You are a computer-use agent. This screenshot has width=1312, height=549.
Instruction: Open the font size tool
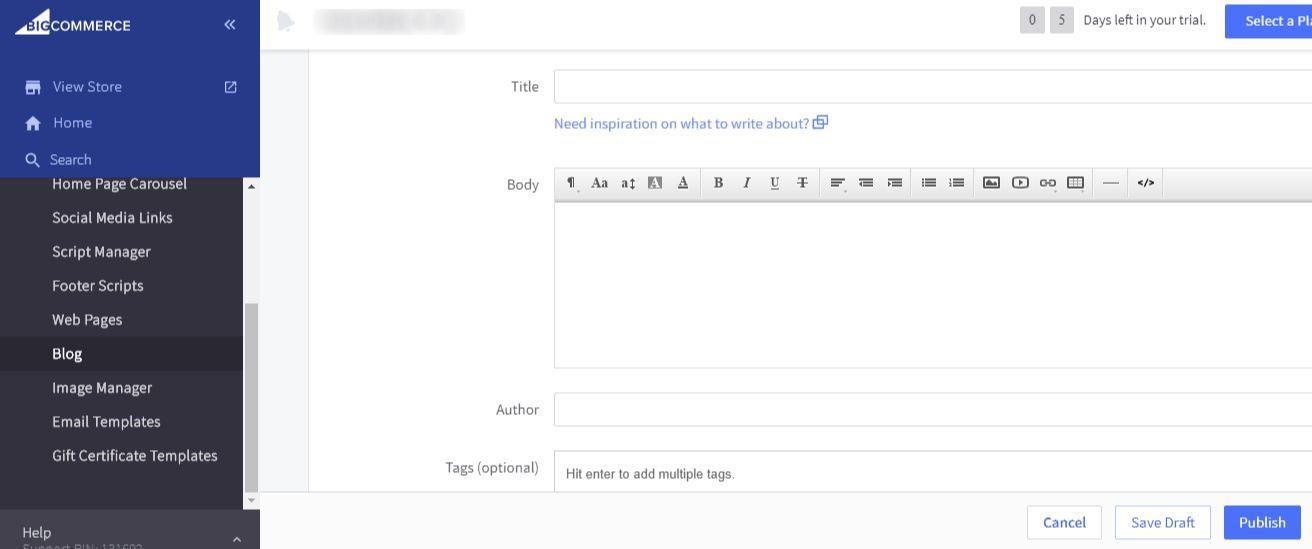[x=628, y=183]
